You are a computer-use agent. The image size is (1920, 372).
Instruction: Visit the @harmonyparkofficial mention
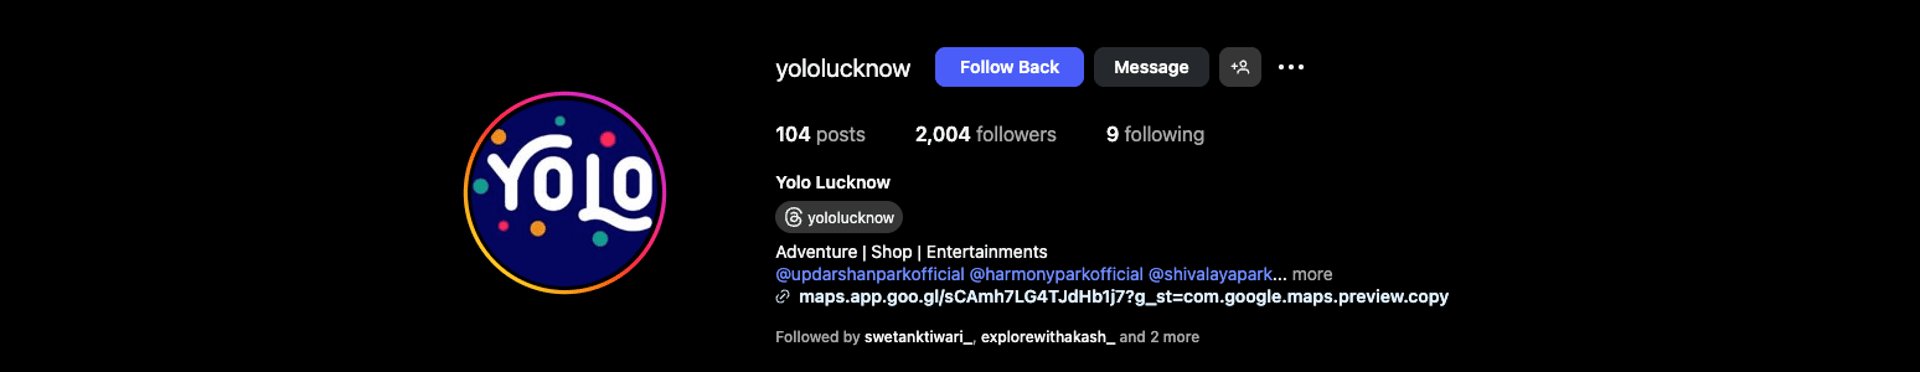(1056, 274)
